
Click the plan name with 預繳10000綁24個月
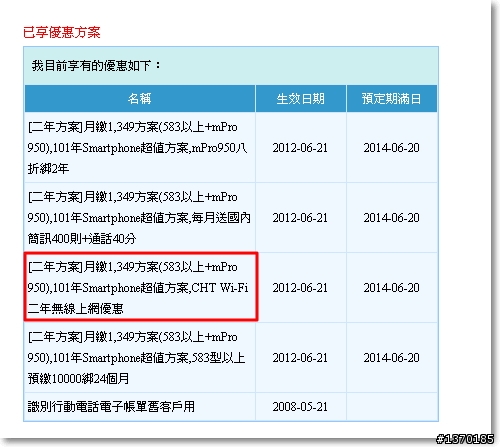tap(136, 358)
